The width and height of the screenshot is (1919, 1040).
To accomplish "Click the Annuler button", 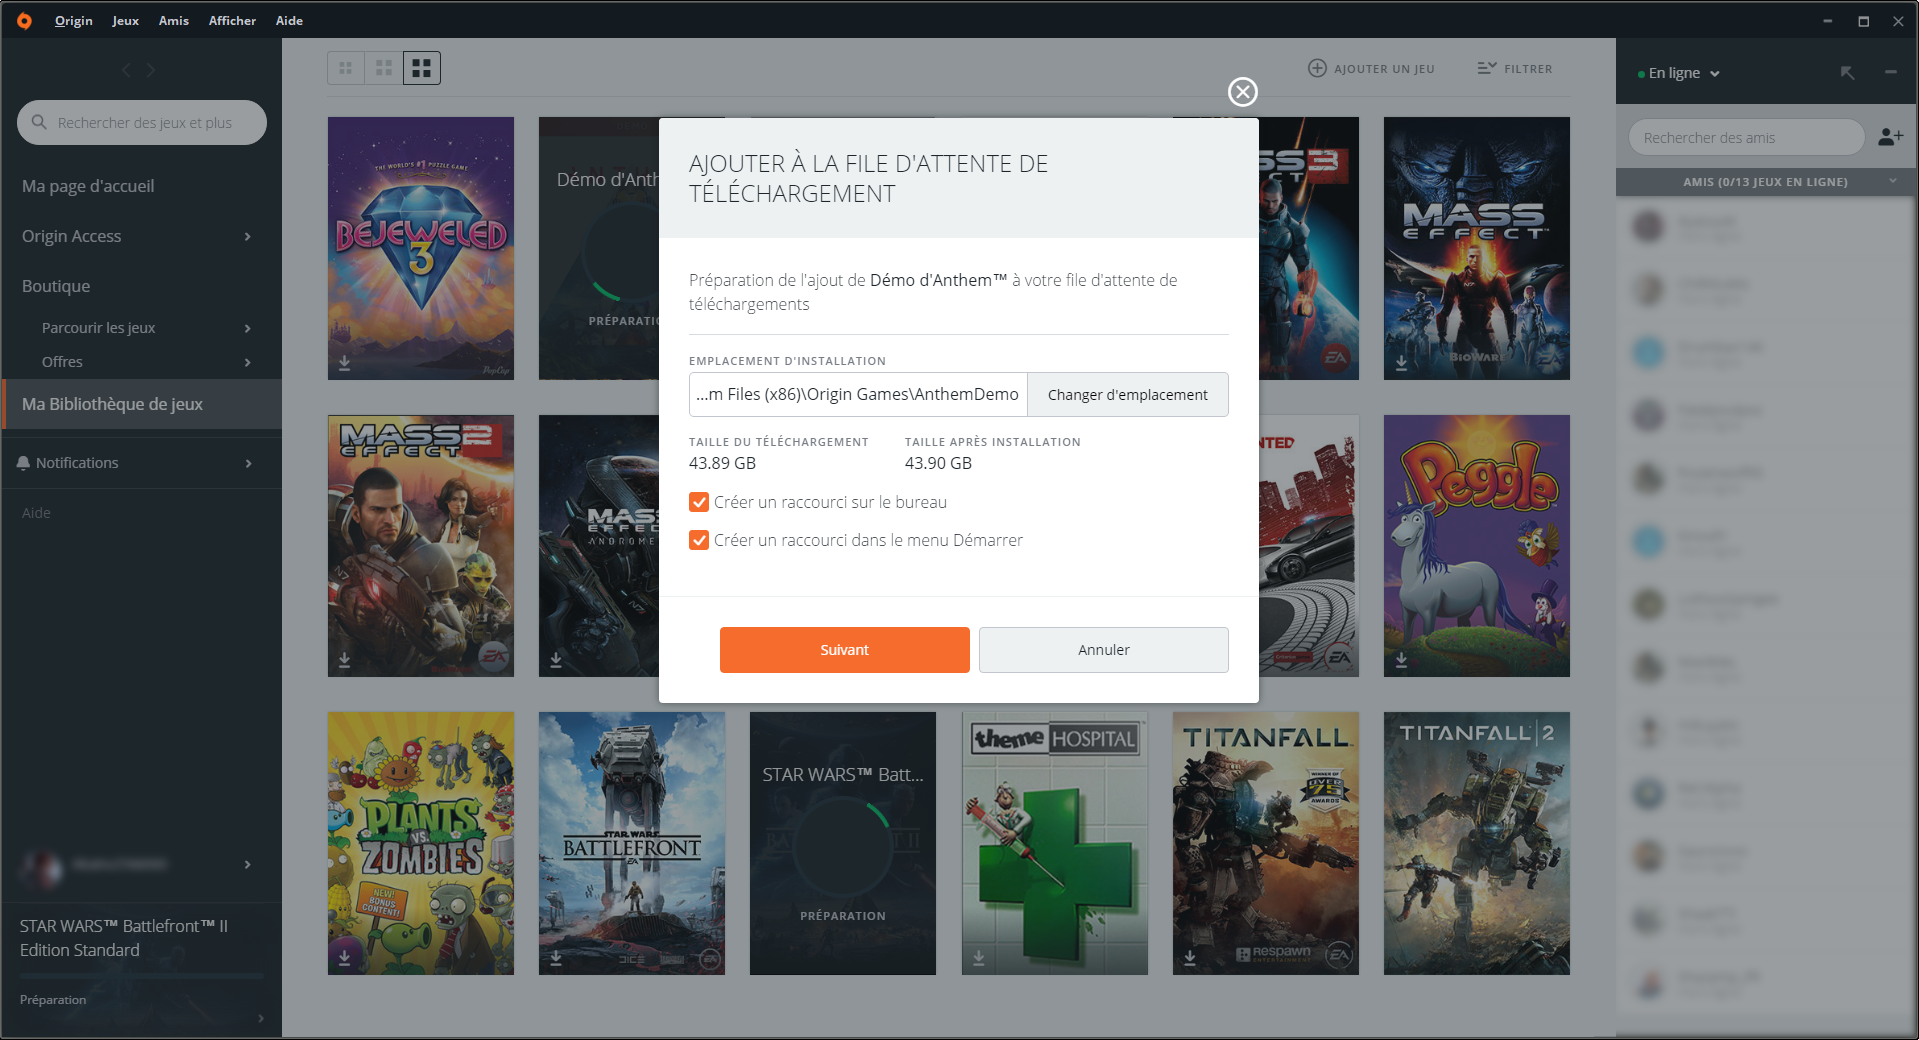I will (x=1103, y=650).
